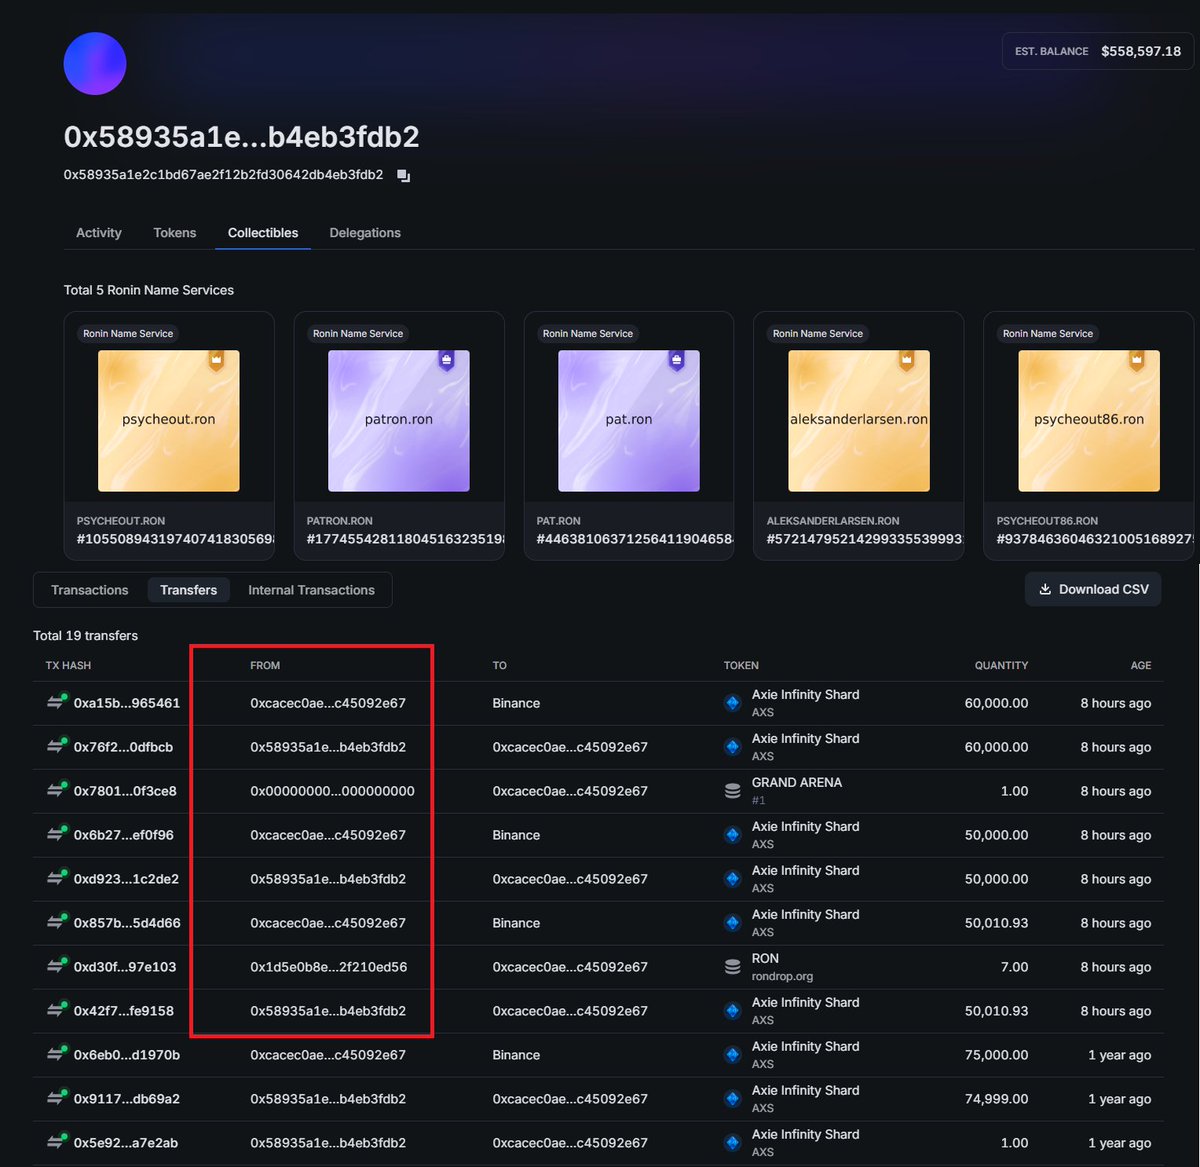Open transaction hash 0xd30f...97e103

(x=125, y=967)
